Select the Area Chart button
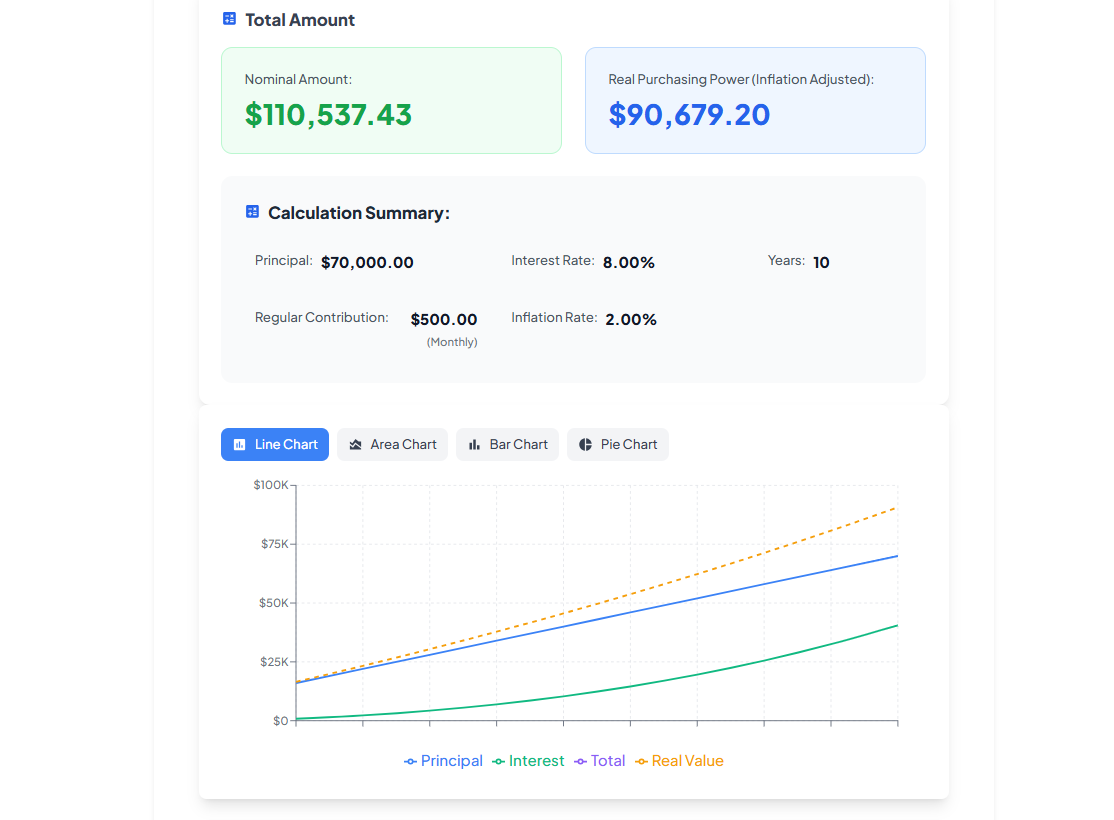 (392, 444)
